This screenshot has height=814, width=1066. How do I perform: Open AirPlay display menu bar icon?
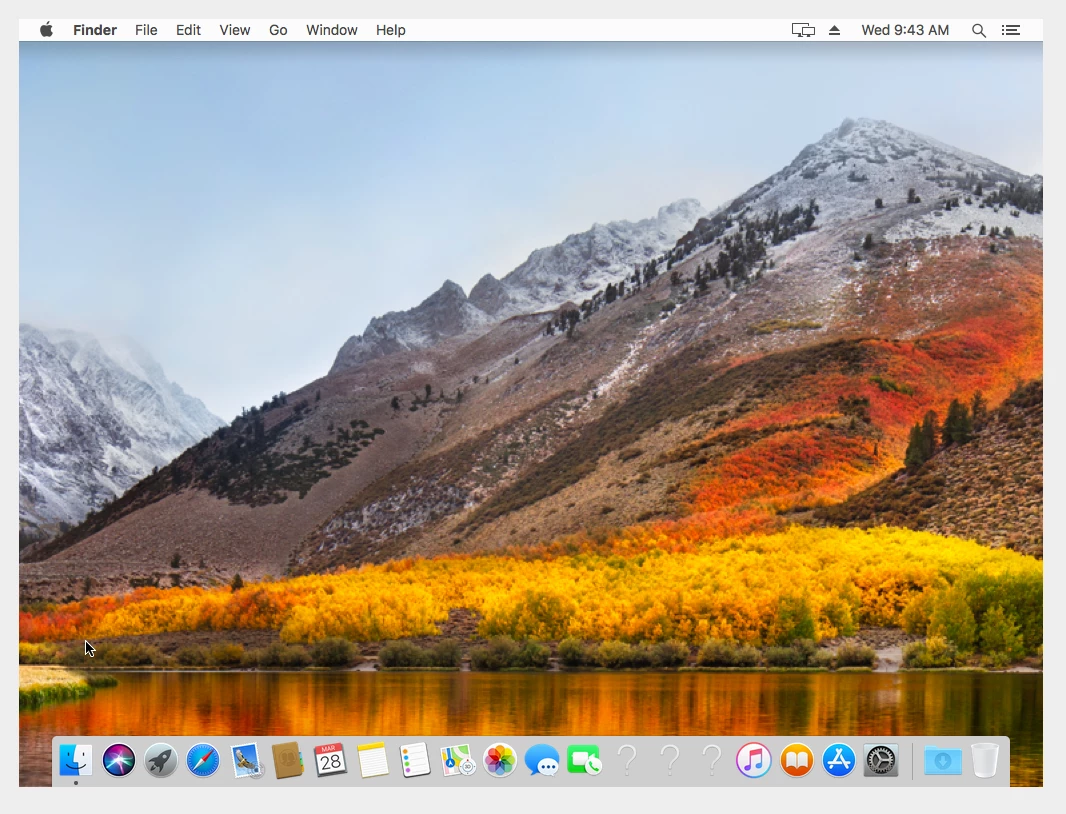point(803,30)
